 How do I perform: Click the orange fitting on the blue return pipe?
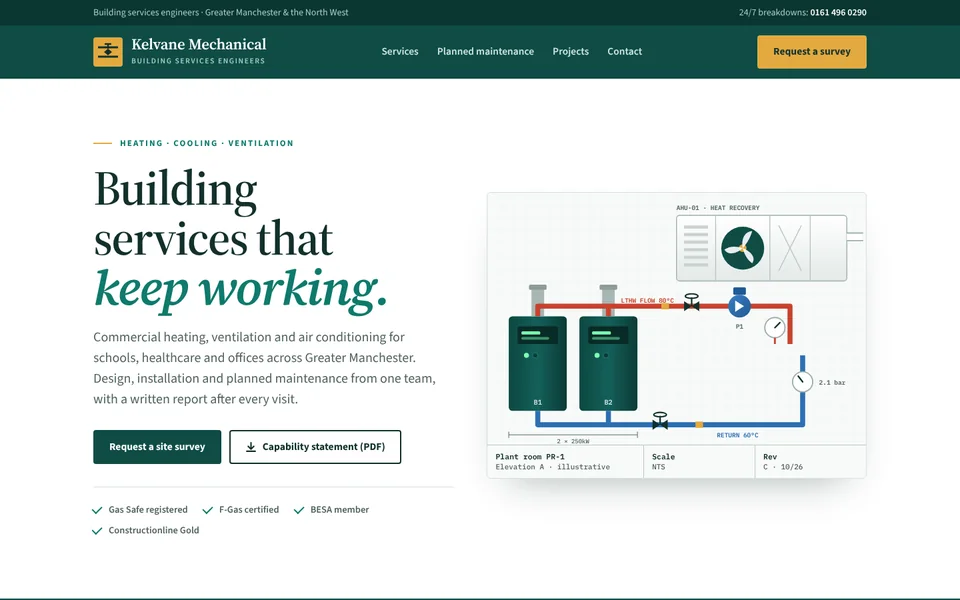pyautogui.click(x=699, y=424)
